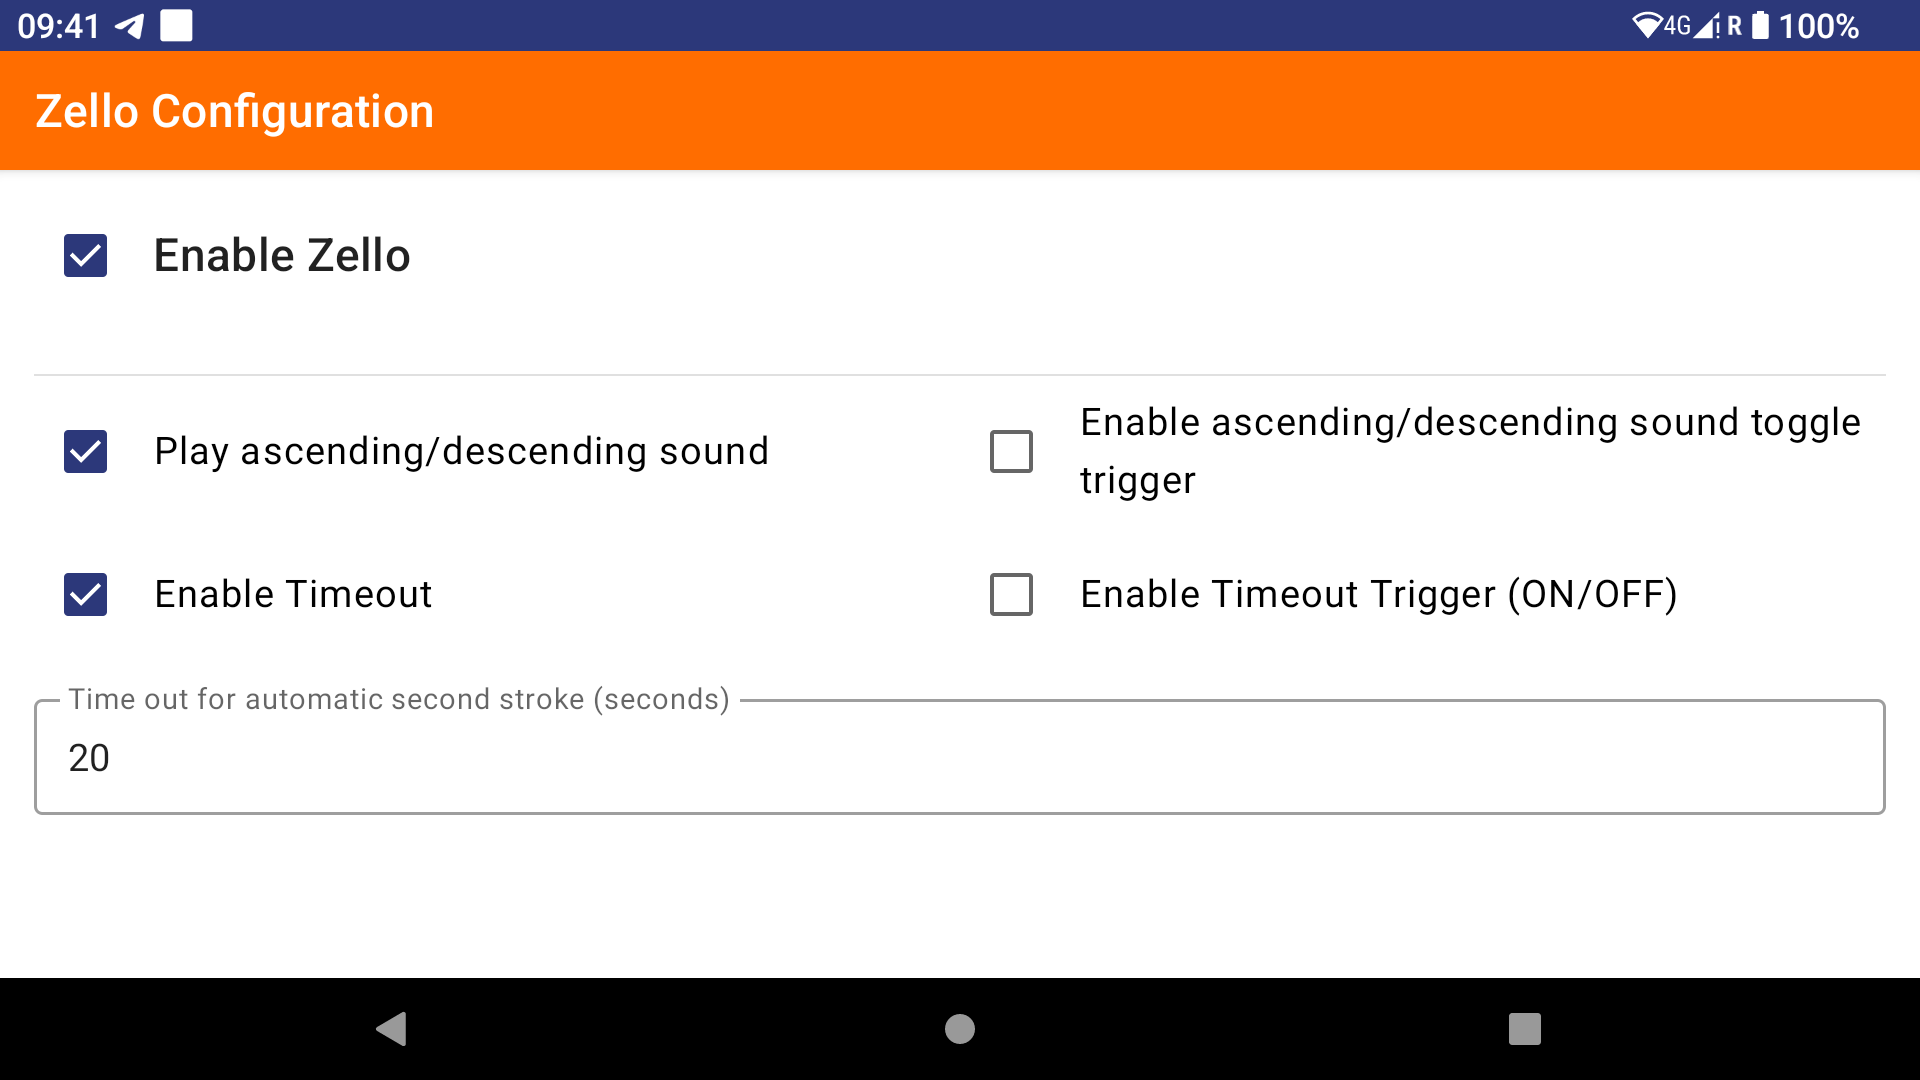Image resolution: width=1920 pixels, height=1080 pixels.
Task: Open recent apps with the square button
Action: pos(1524,1028)
